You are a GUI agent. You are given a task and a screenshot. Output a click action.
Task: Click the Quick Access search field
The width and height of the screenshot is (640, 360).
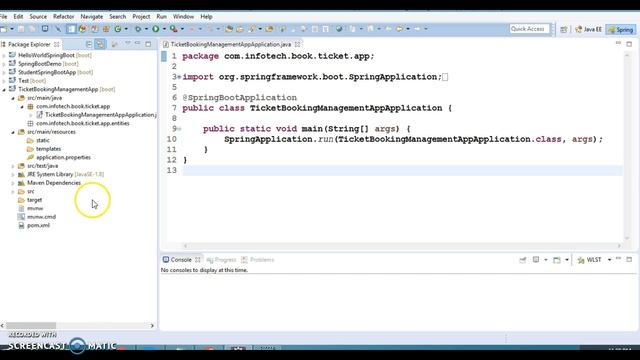(x=529, y=29)
